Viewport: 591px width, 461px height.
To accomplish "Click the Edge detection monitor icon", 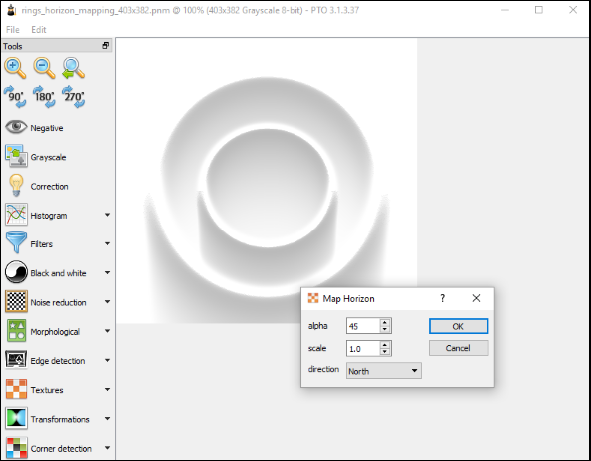I will [x=16, y=360].
